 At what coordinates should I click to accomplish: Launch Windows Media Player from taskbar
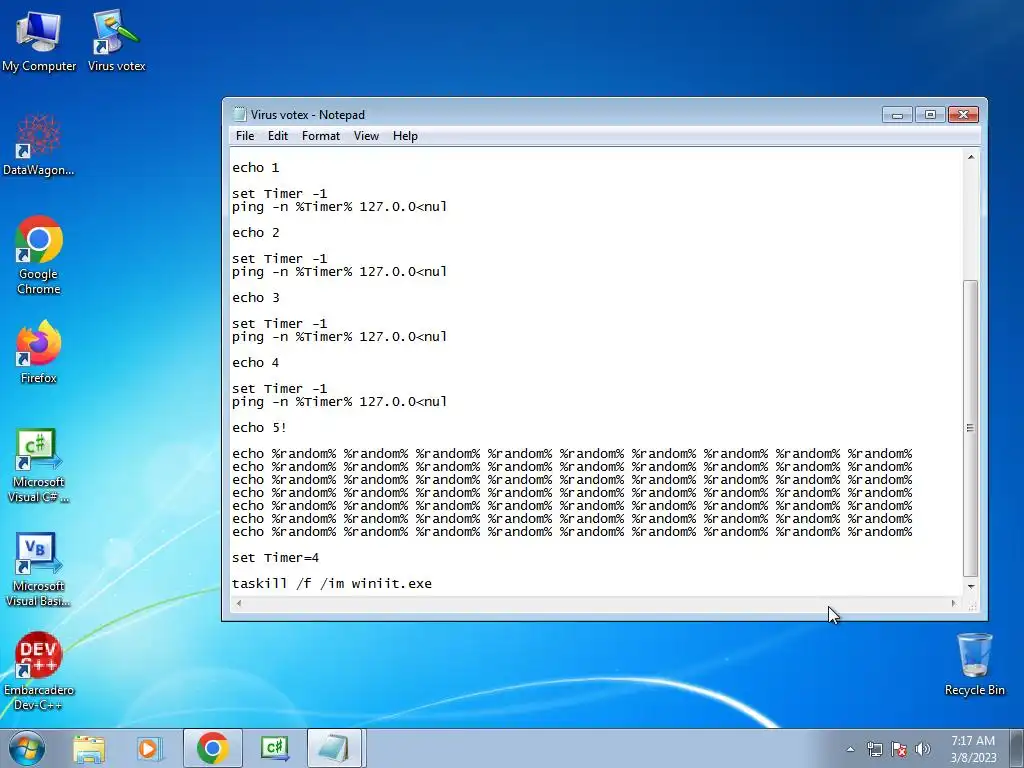(150, 748)
